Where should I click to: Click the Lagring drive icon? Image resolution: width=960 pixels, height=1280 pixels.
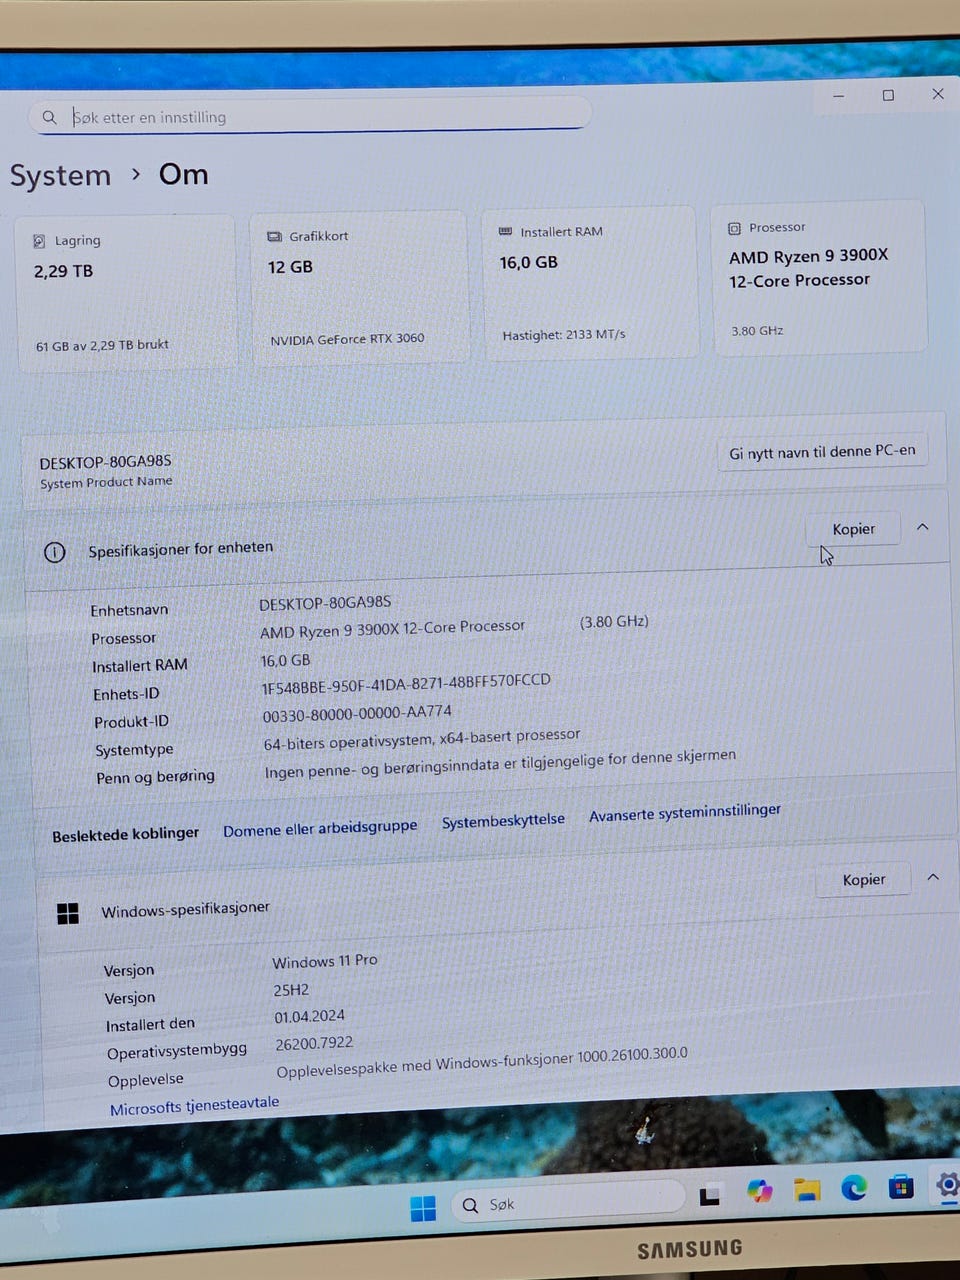[x=39, y=241]
